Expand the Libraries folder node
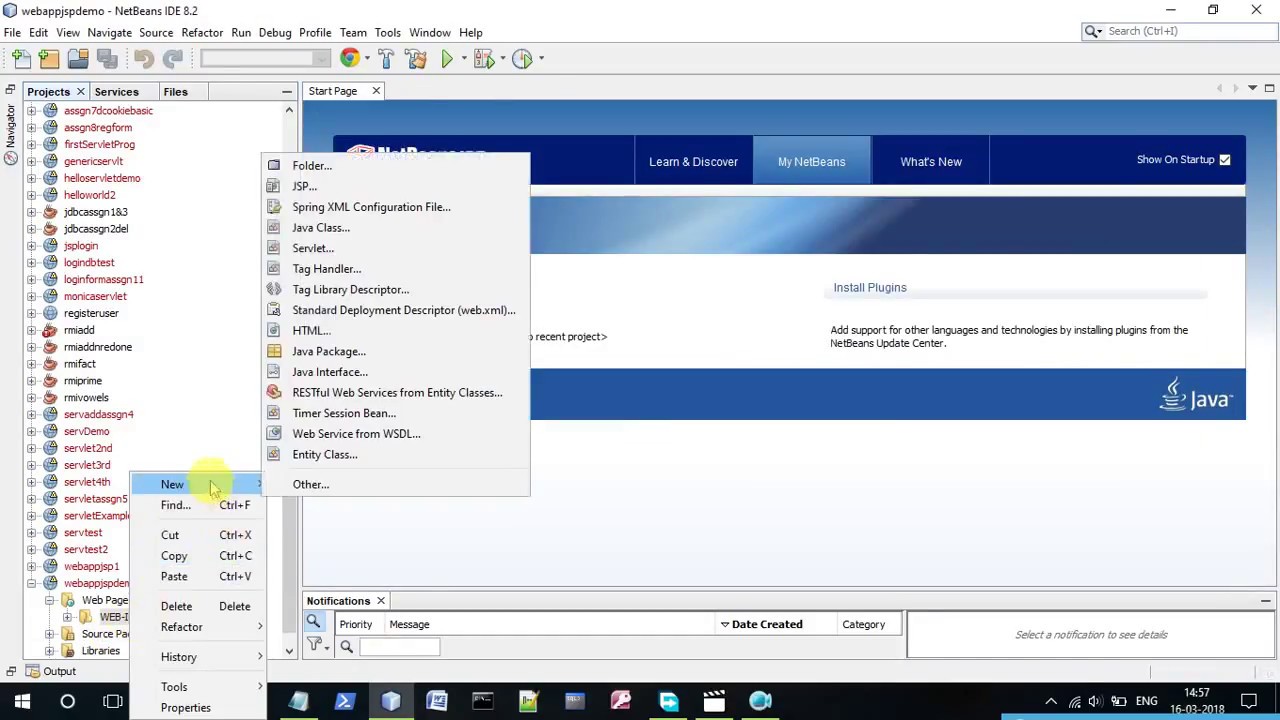 pos(49,651)
